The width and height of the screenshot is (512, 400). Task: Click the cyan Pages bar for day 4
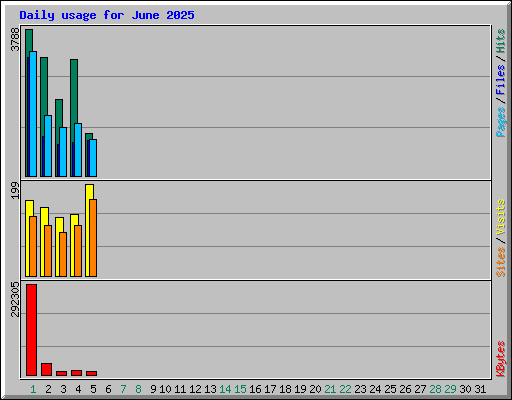coord(78,150)
